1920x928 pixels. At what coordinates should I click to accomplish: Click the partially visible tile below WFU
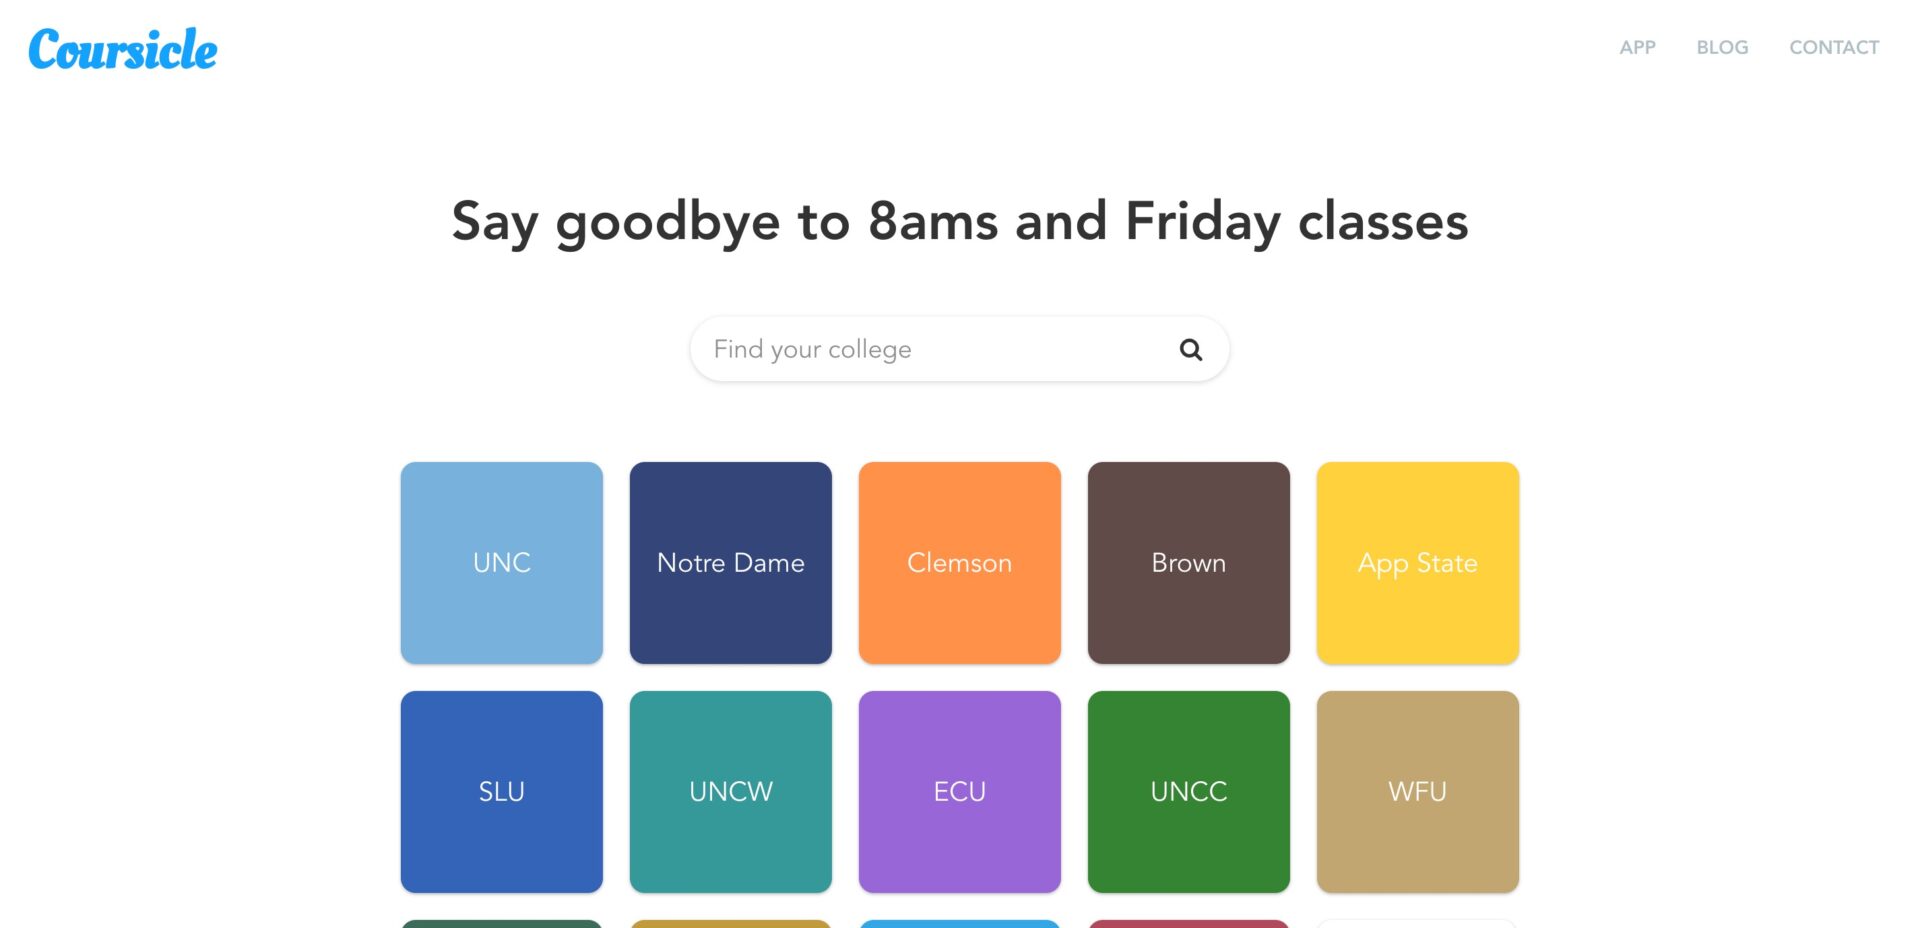coord(1418,923)
